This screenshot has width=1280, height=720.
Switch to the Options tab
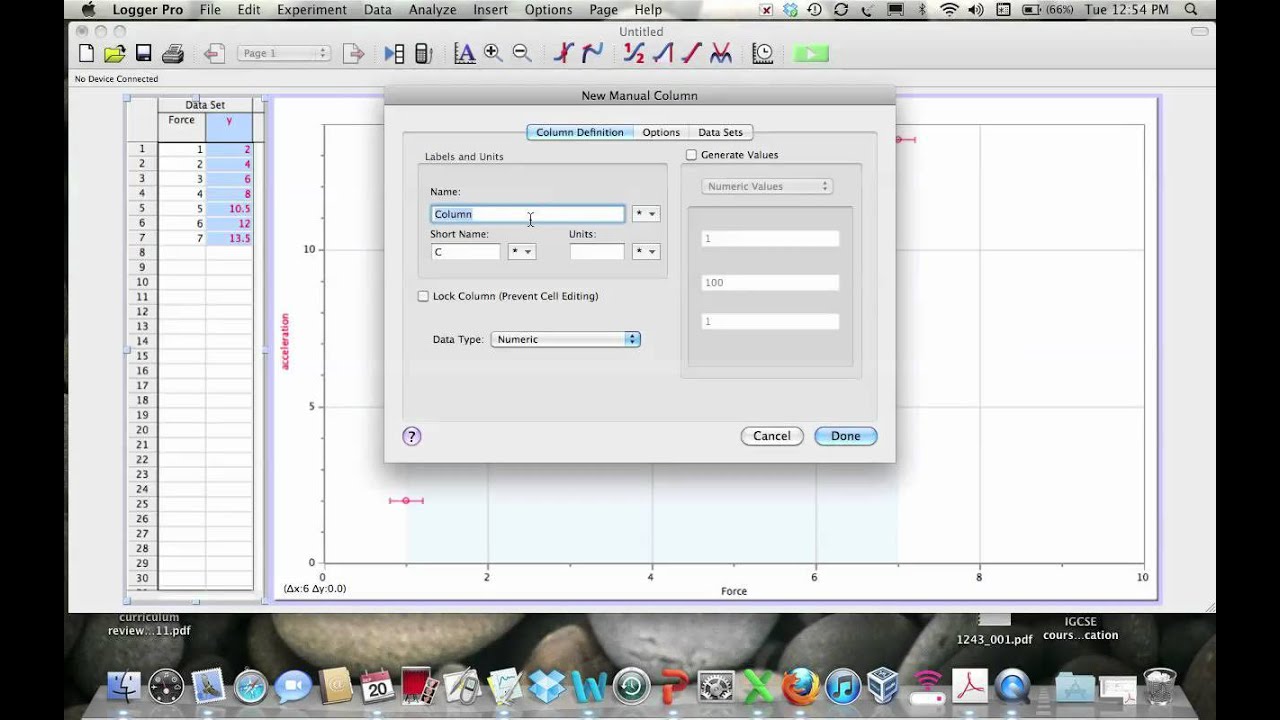(661, 132)
